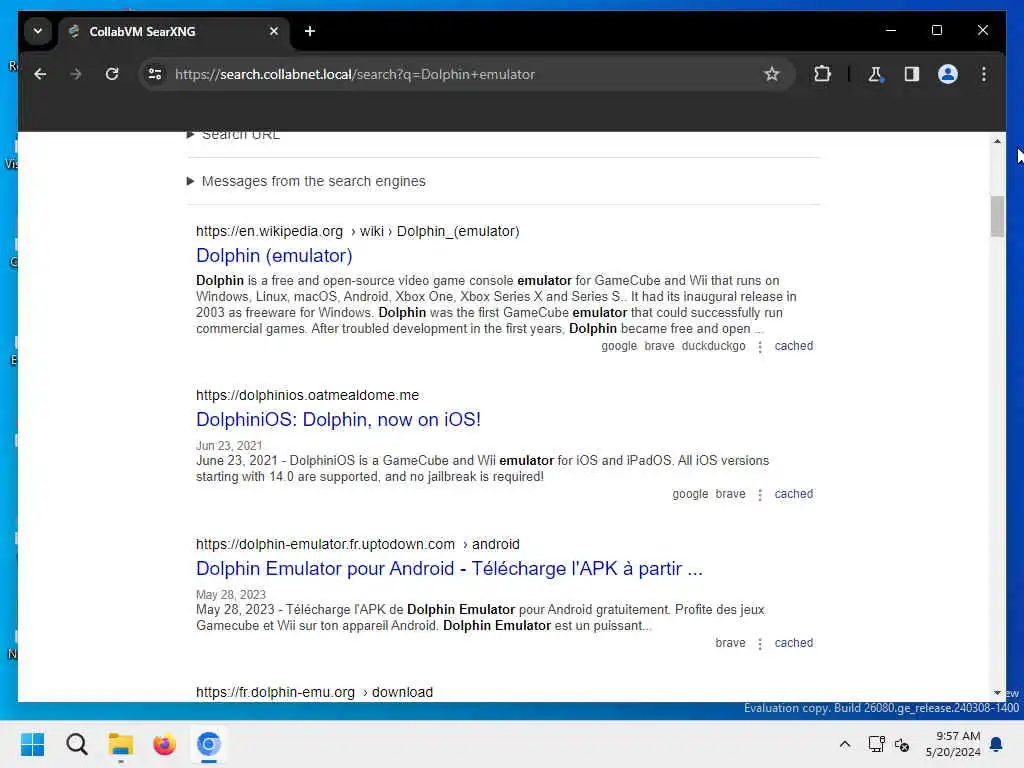Click the scrollbar down arrow
Image resolution: width=1024 pixels, height=768 pixels.
(x=997, y=693)
